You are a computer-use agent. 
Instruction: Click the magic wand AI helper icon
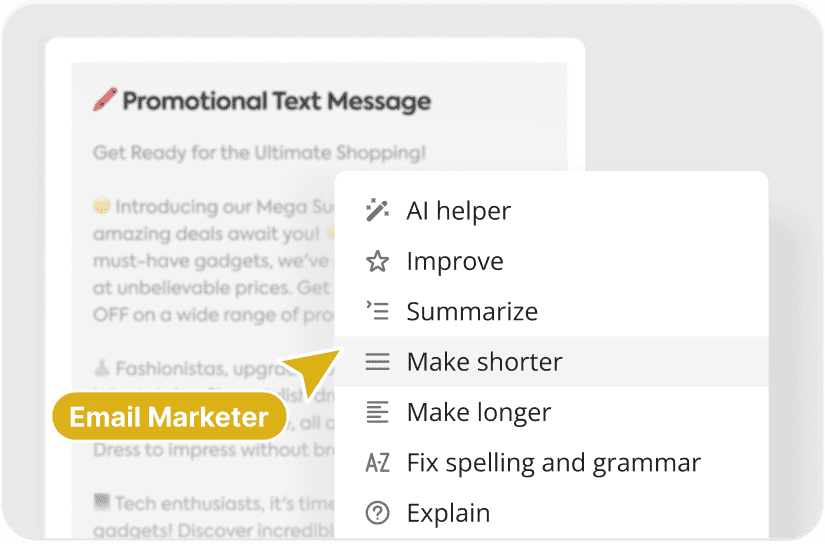point(377,211)
